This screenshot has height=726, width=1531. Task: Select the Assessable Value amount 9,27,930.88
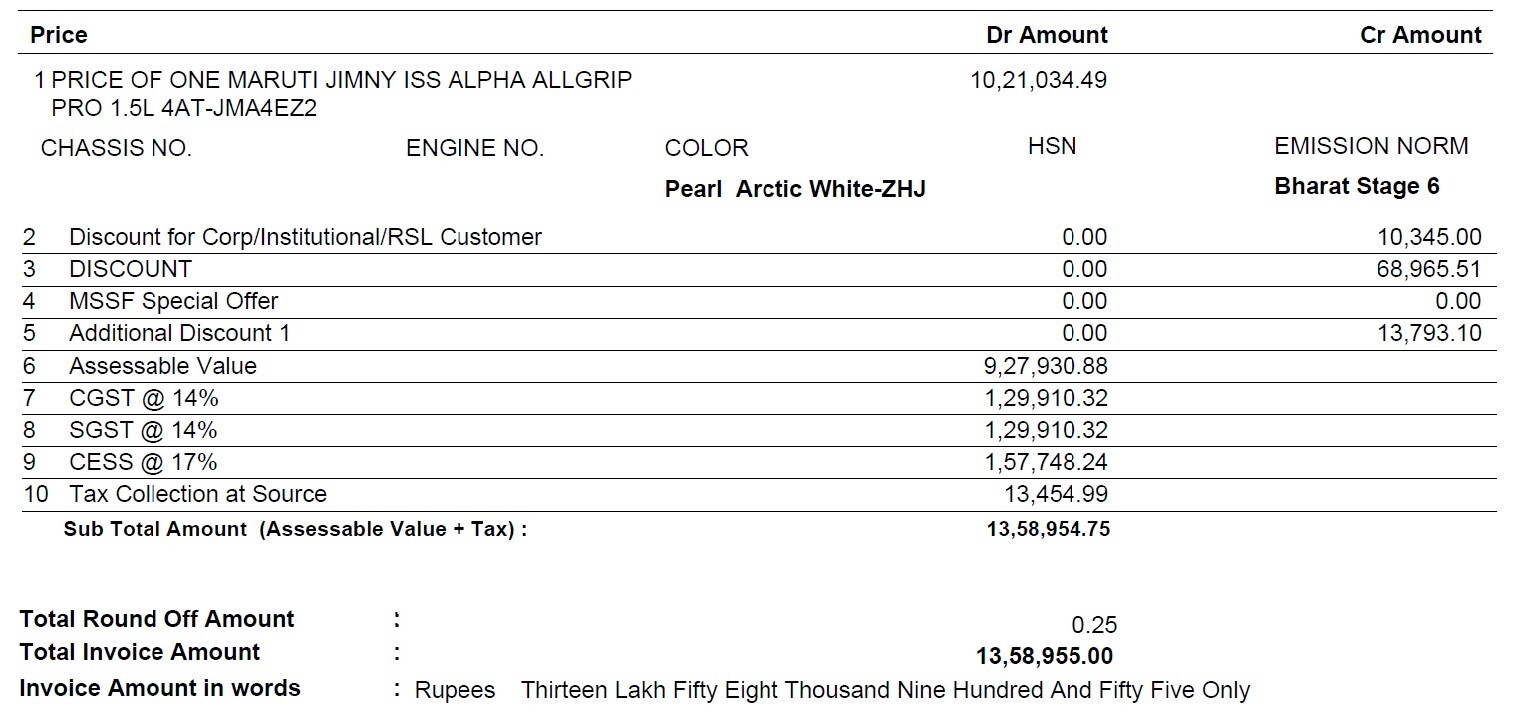pos(1045,366)
